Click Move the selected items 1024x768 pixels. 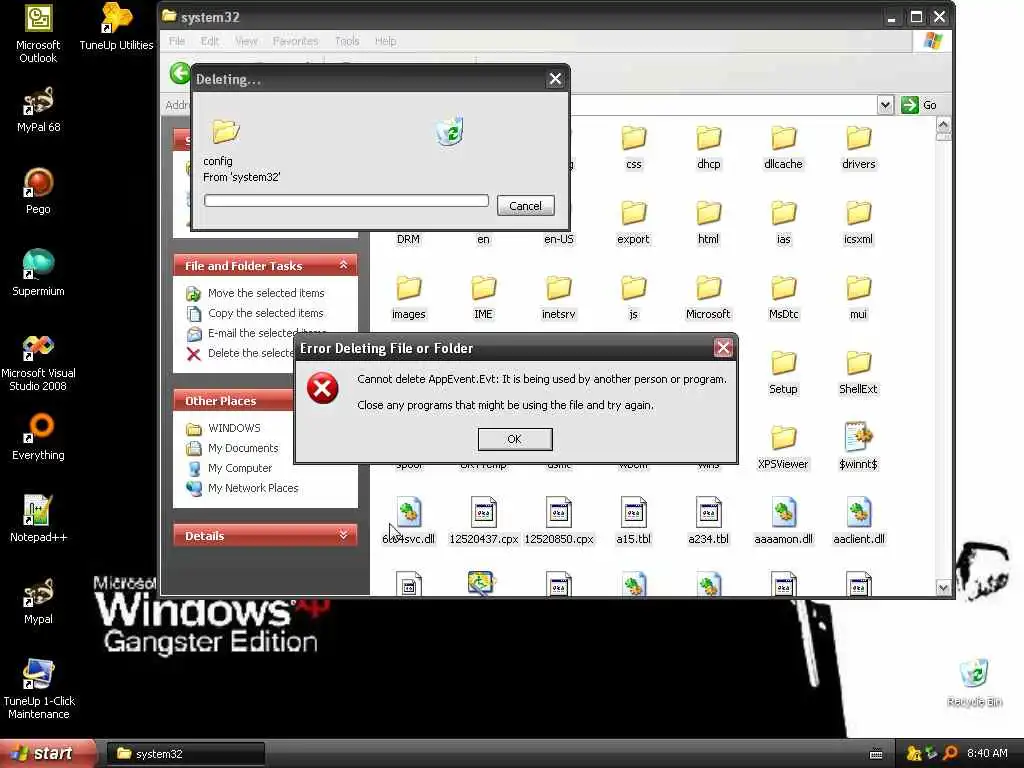(255, 293)
